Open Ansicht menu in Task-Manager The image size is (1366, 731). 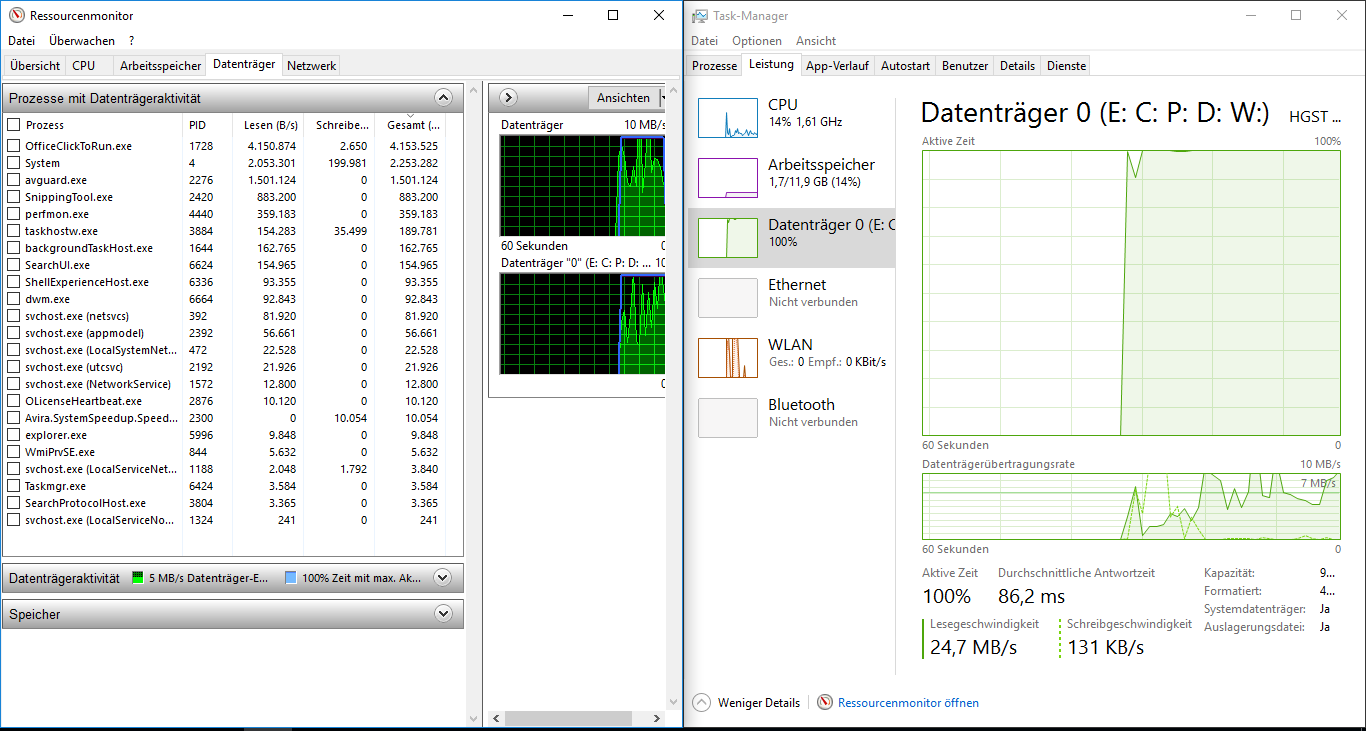tap(816, 41)
